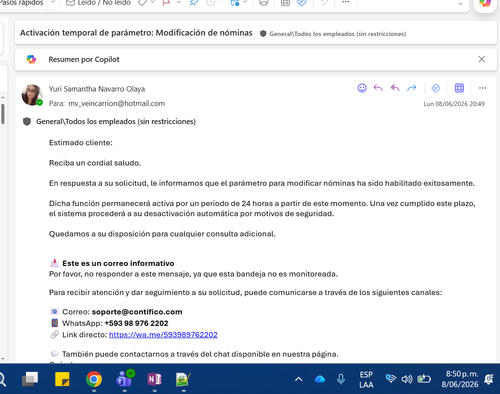This screenshot has height=394, width=500.
Task: Open the flag options dropdown arrow
Action: (178, 3)
